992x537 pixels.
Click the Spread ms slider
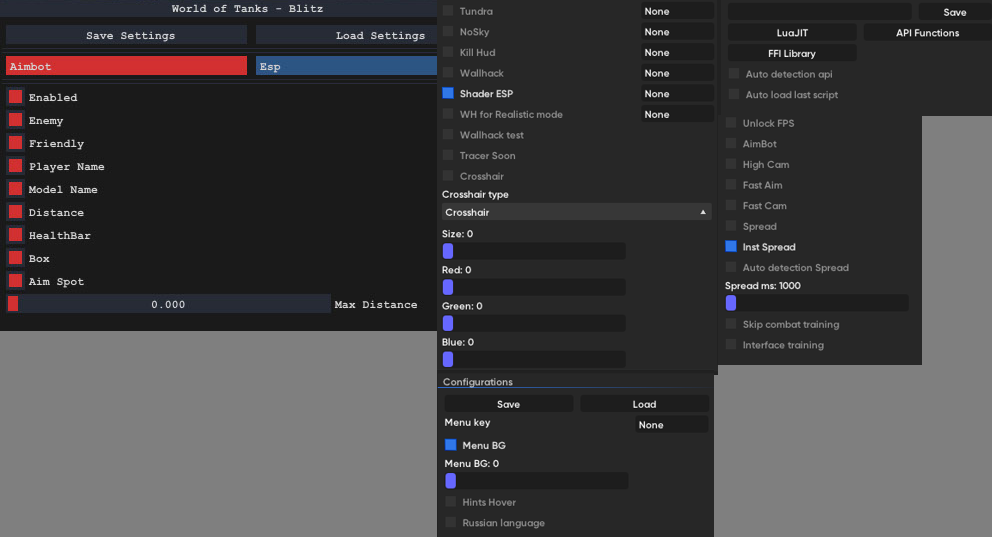(x=817, y=303)
